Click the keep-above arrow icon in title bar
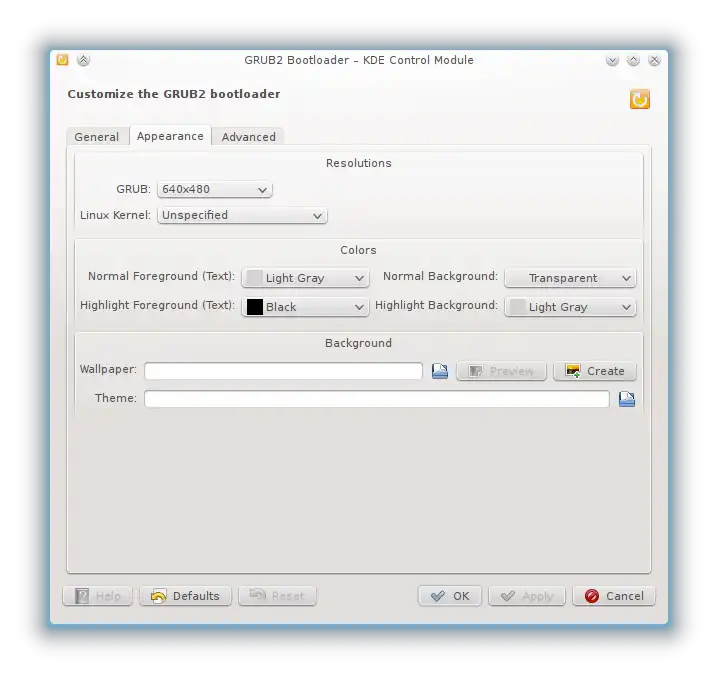 83,60
